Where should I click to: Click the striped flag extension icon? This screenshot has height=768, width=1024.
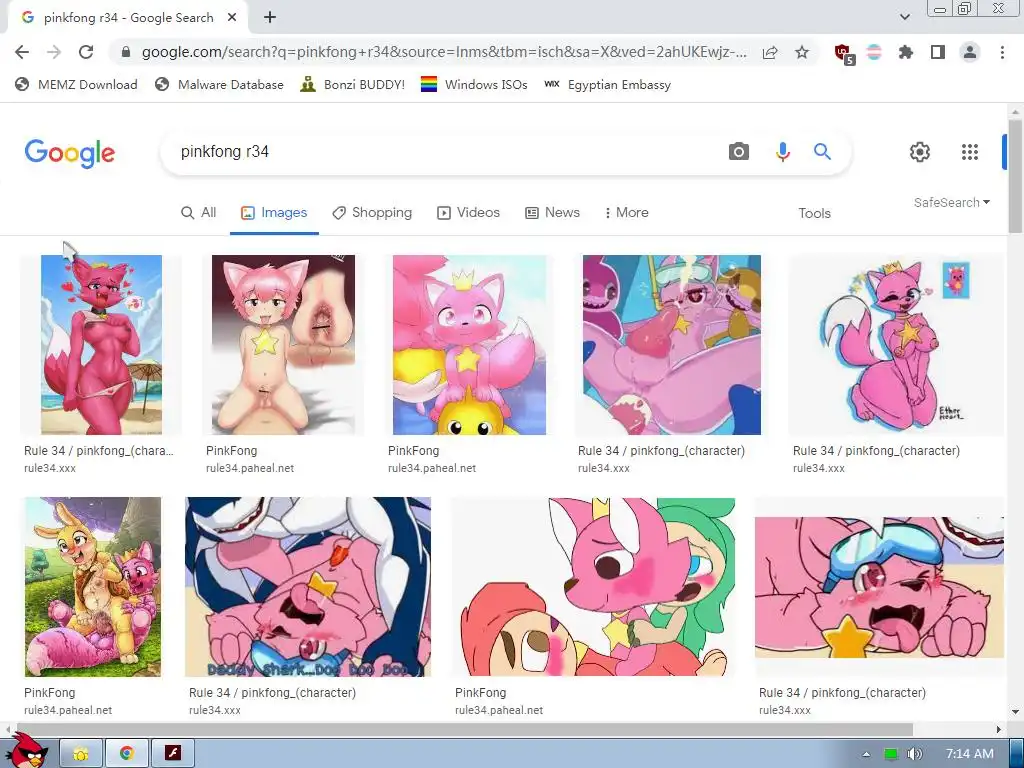[x=874, y=52]
